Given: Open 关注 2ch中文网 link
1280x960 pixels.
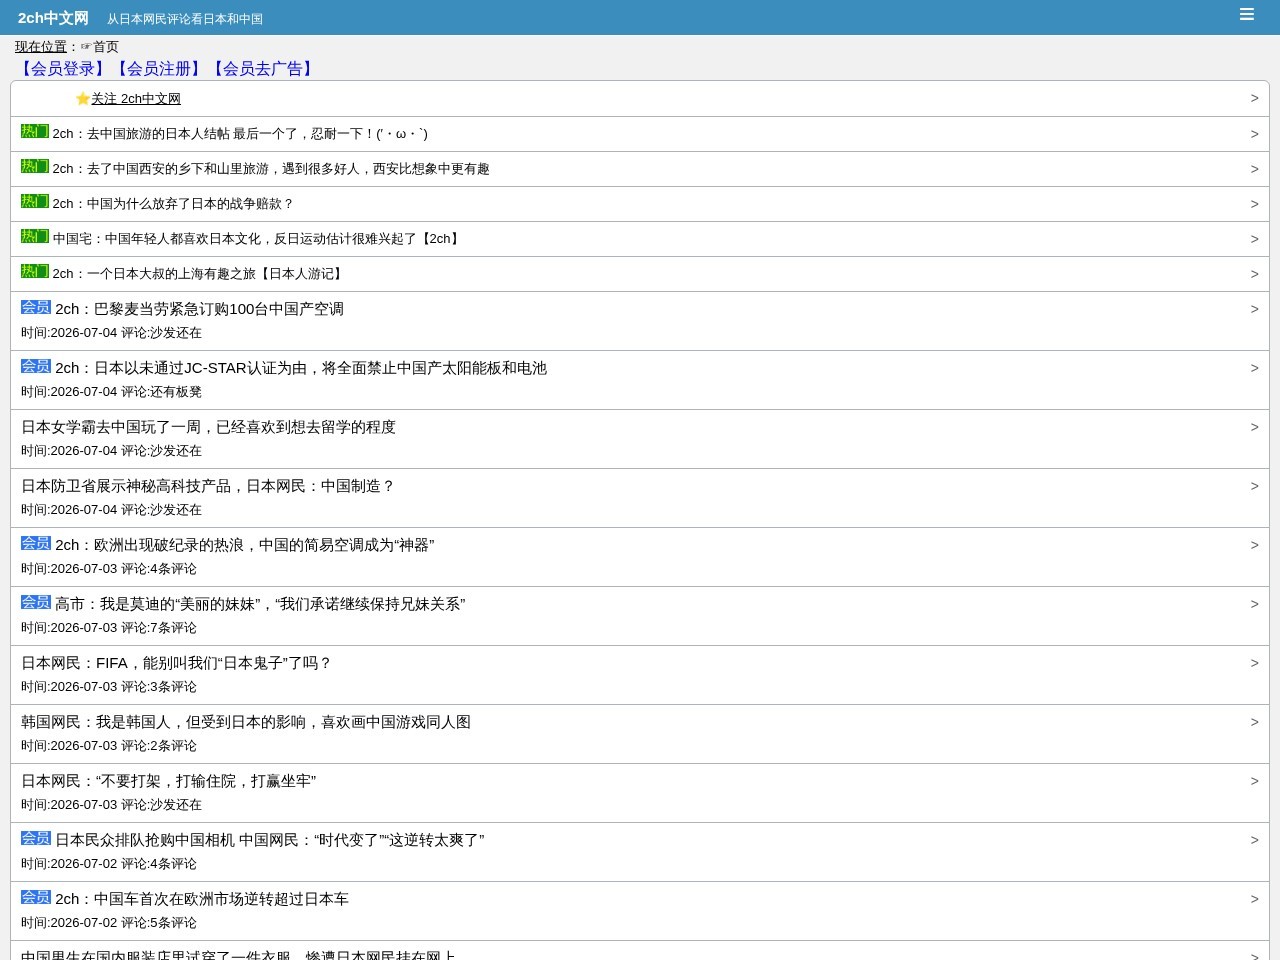Looking at the screenshot, I should tap(136, 99).
